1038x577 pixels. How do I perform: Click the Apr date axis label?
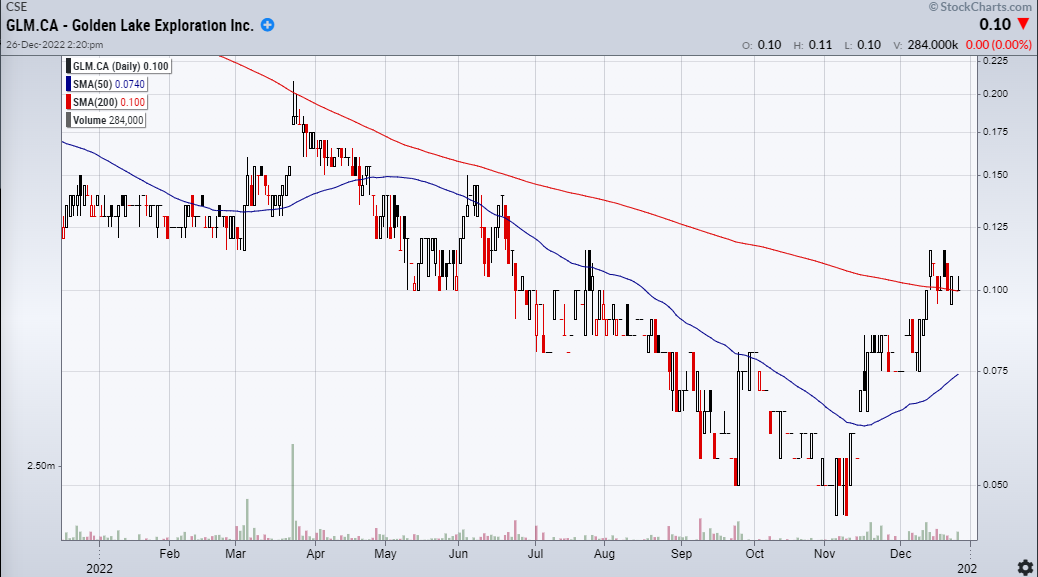(316, 554)
